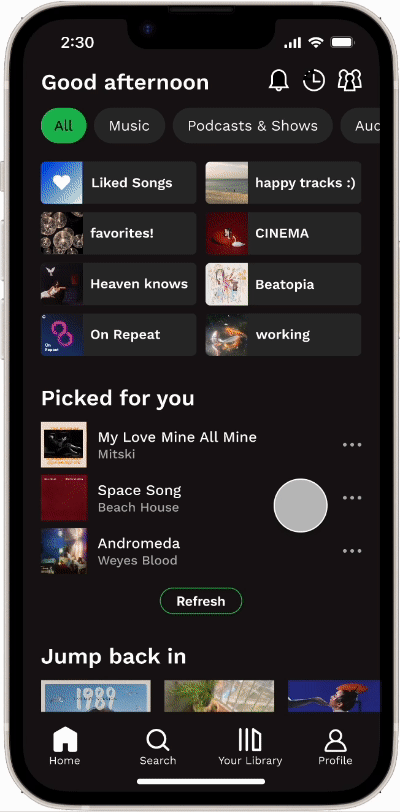Open more options for Space Song
Viewport: 400px width, 812px height.
(x=352, y=498)
